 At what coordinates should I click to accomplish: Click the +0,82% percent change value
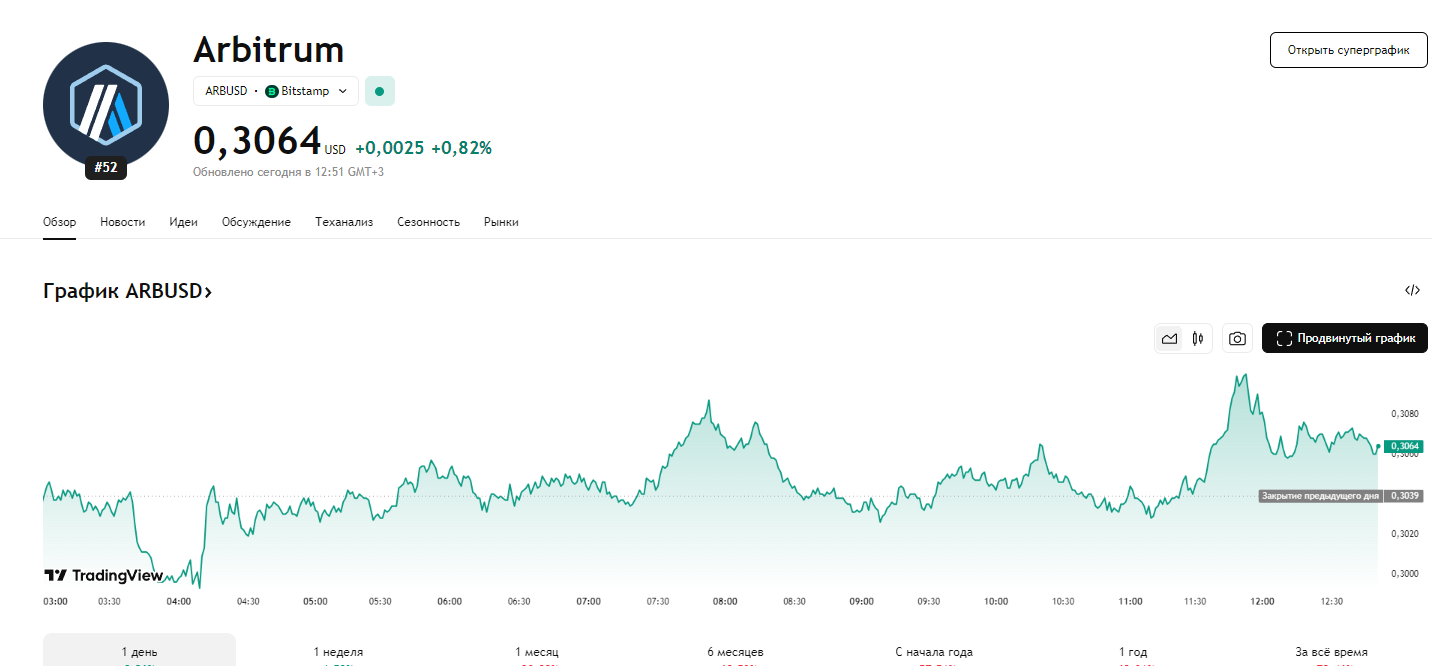(461, 148)
